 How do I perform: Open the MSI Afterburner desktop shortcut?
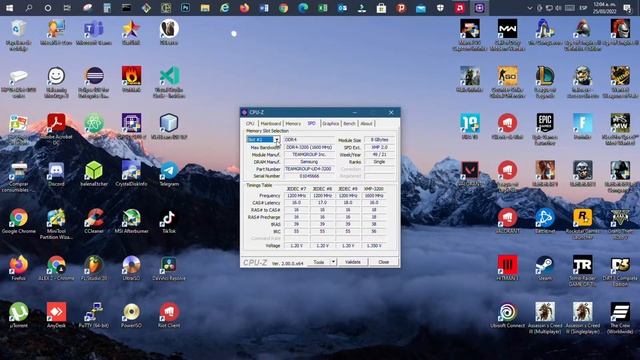pos(131,221)
